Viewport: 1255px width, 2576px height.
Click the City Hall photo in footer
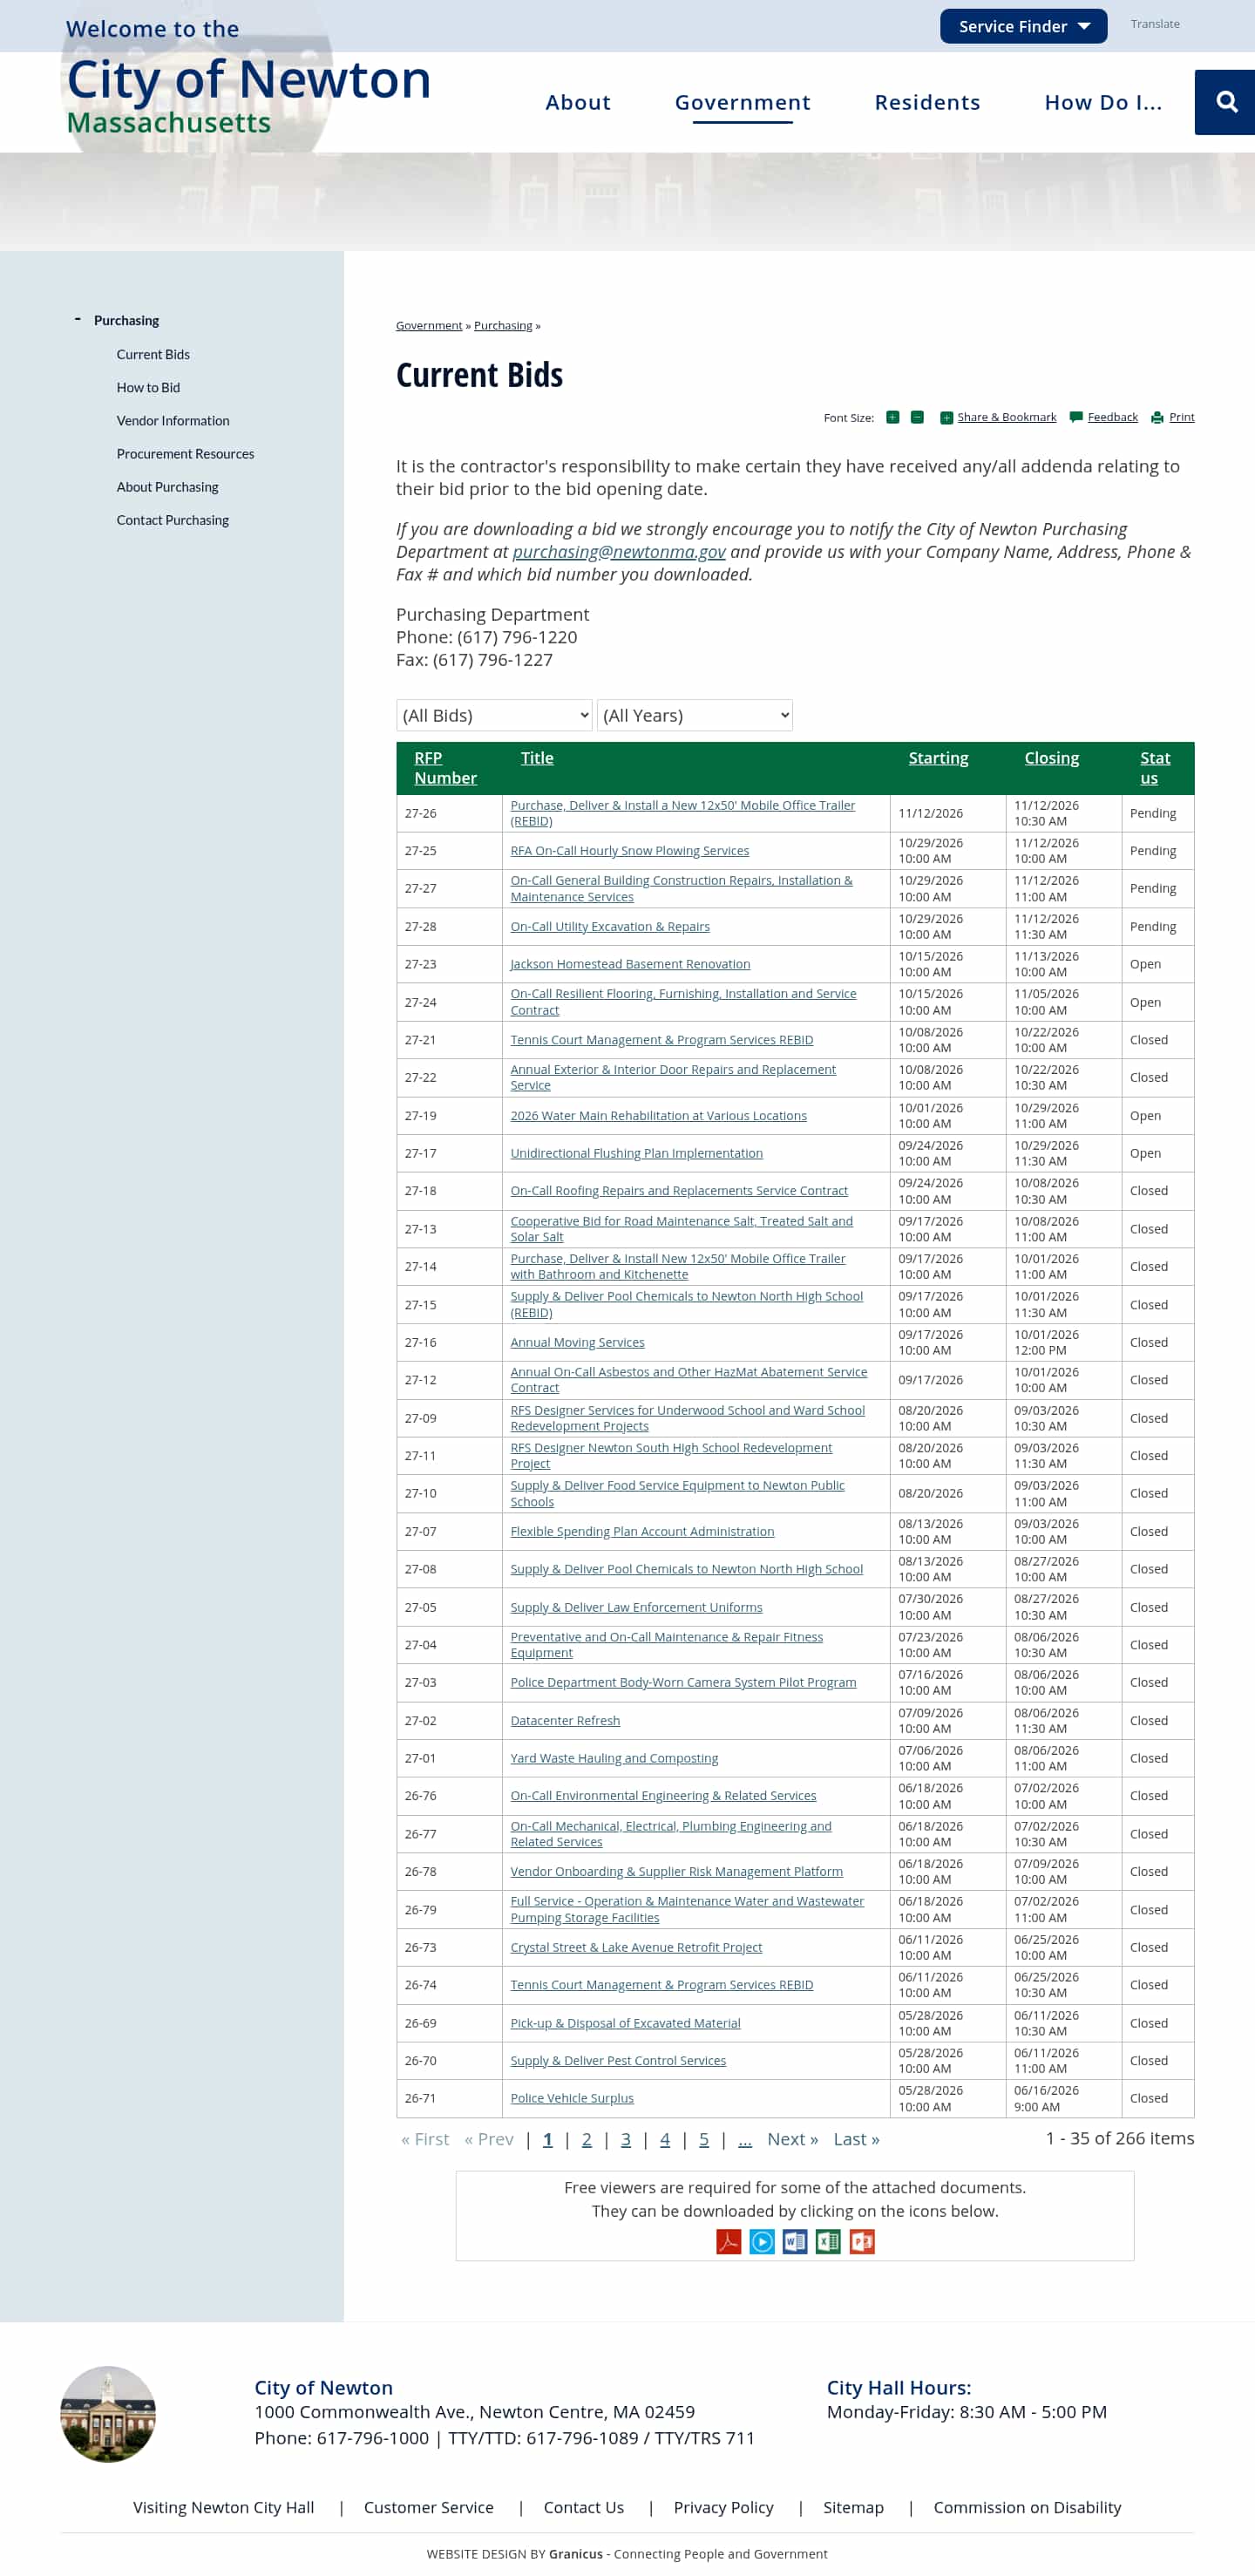click(x=108, y=2414)
